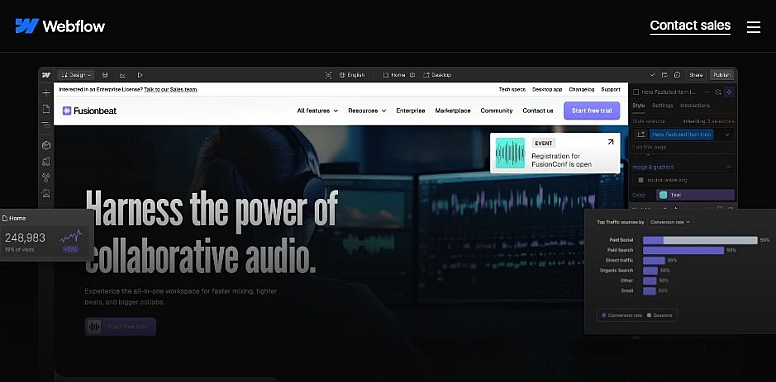776x382 pixels.
Task: Open the Navigator layers icon in the sidebar
Action: [46, 124]
